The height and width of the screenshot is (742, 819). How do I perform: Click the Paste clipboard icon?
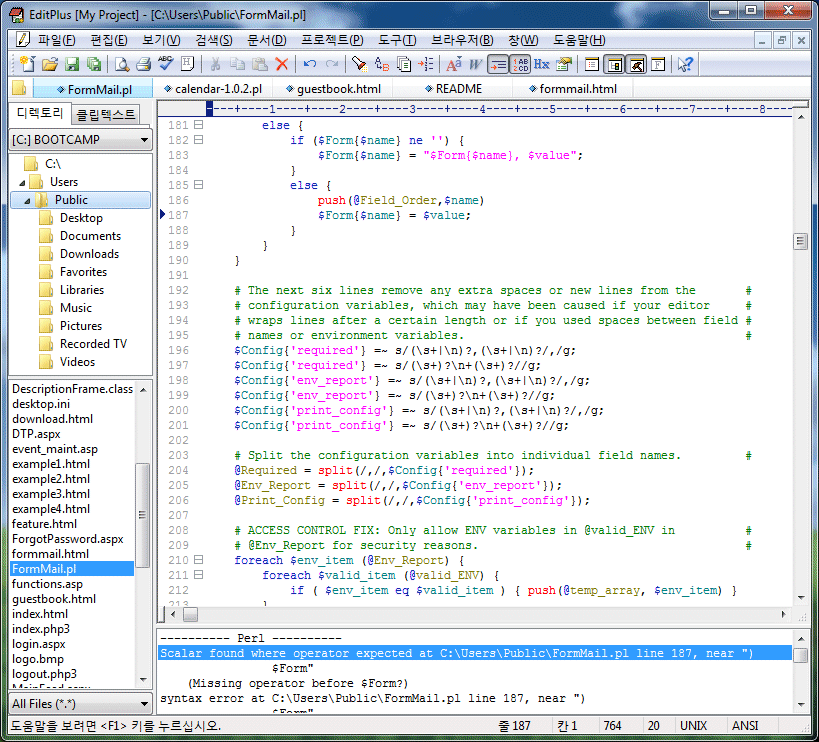click(x=260, y=64)
